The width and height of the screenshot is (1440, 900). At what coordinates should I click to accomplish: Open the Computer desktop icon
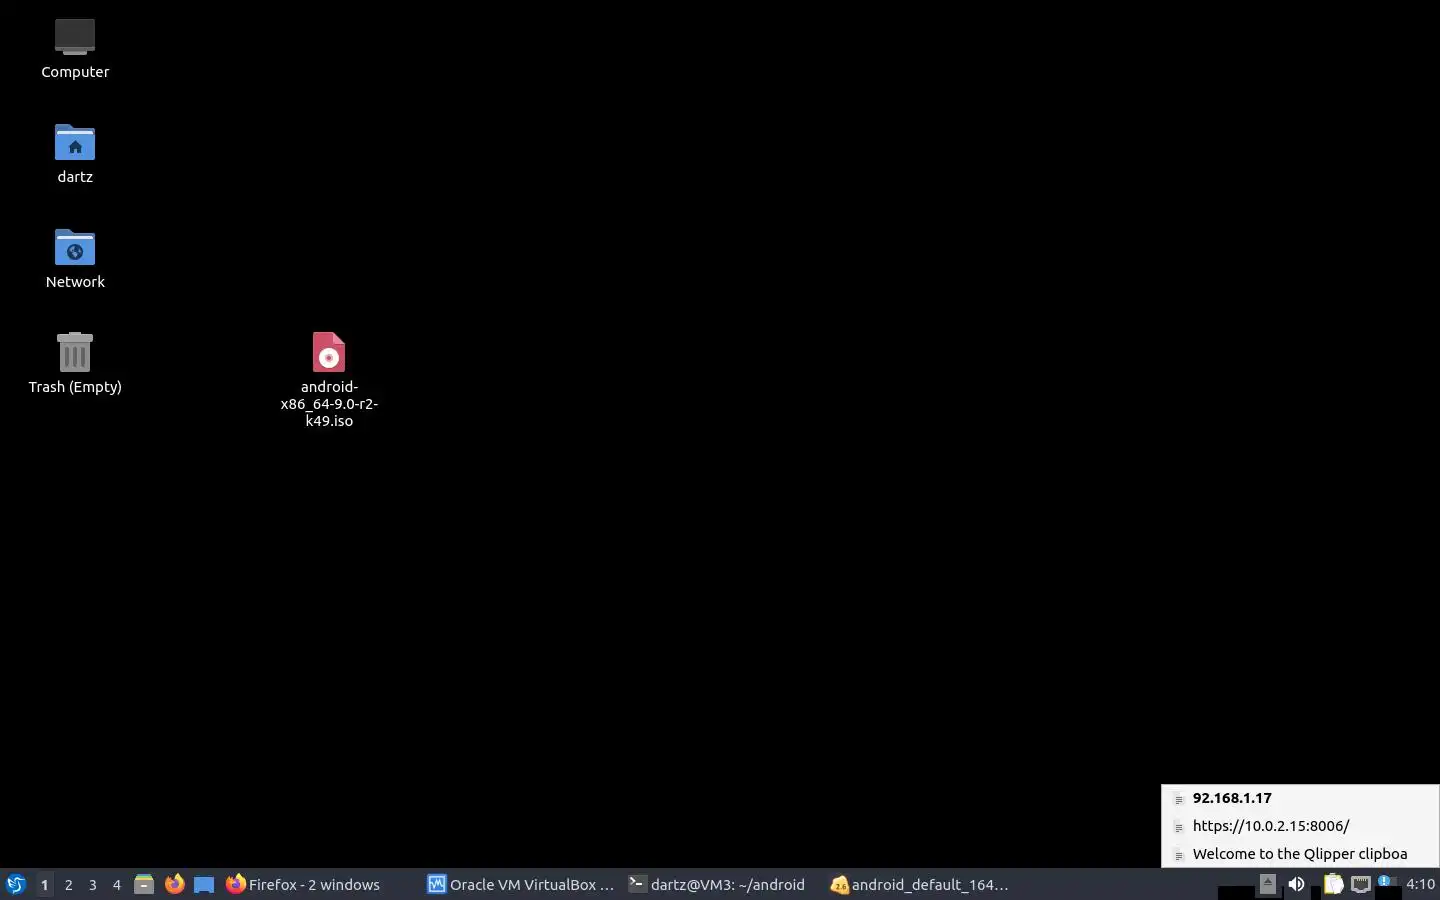coord(75,48)
